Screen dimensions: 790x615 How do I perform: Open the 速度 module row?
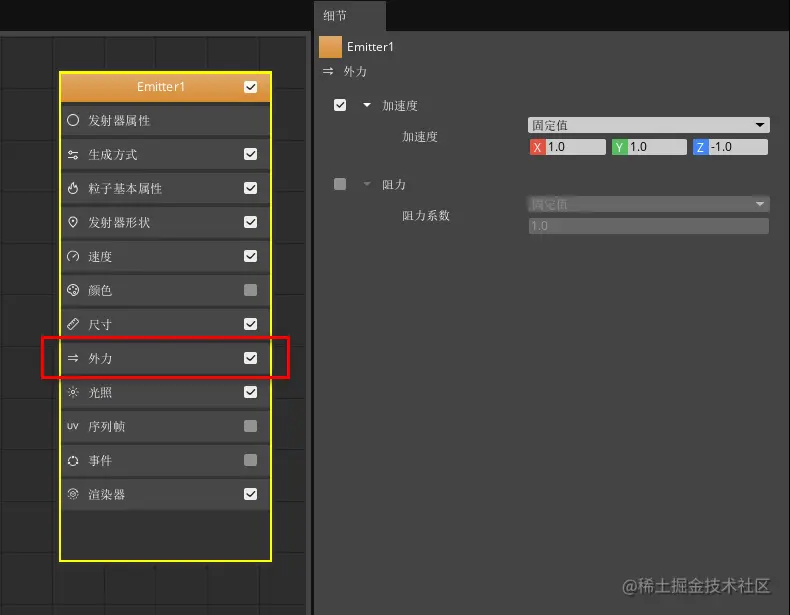tap(165, 256)
